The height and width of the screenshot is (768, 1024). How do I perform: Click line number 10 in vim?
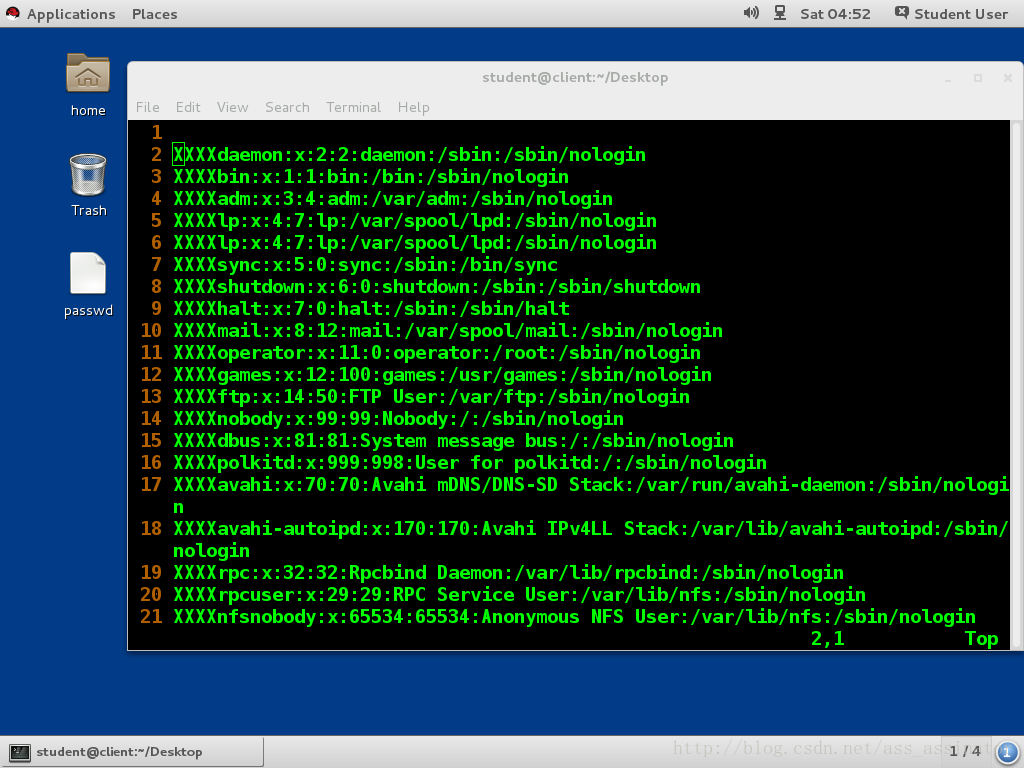(151, 330)
